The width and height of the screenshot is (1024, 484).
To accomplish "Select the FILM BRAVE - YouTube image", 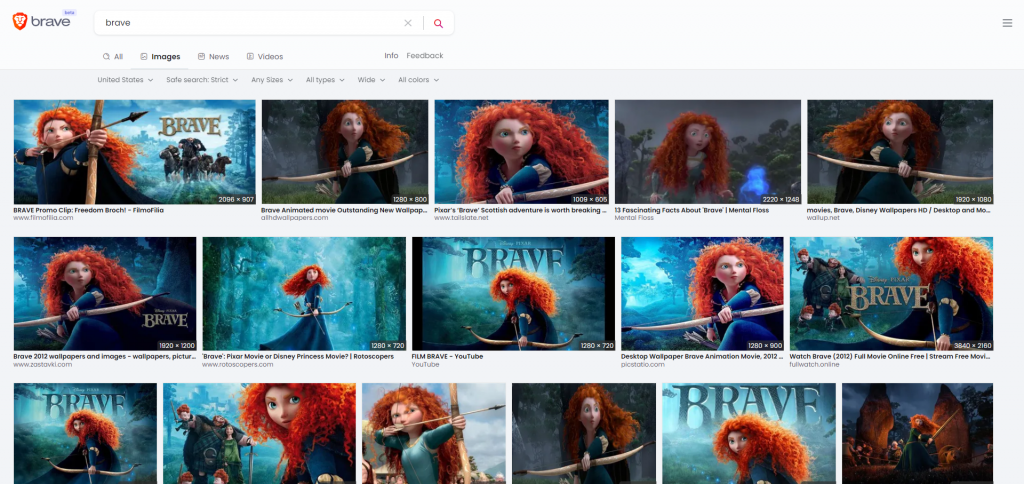I will 513,293.
